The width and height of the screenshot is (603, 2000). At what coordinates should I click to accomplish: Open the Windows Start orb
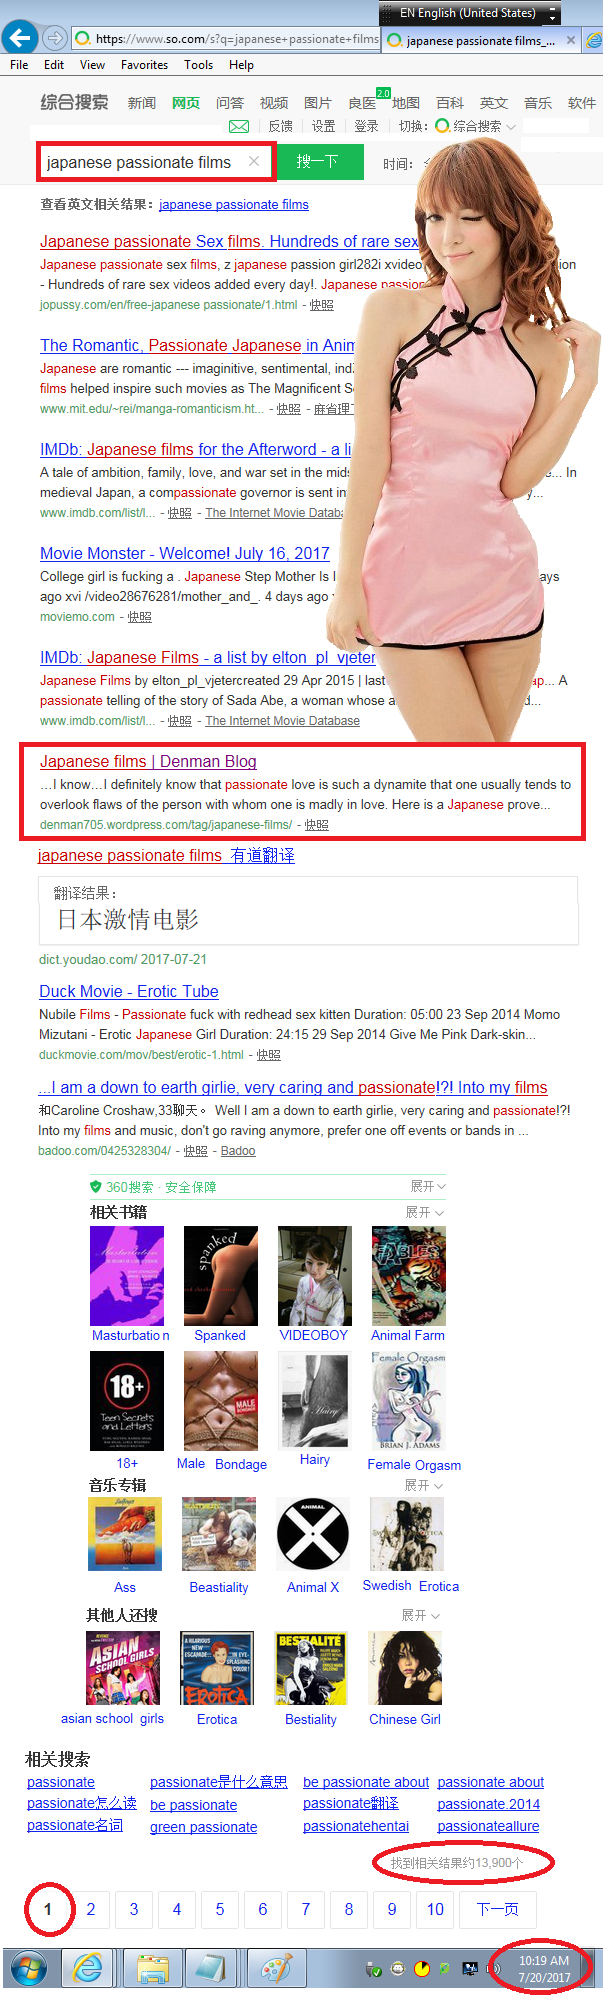point(29,1969)
